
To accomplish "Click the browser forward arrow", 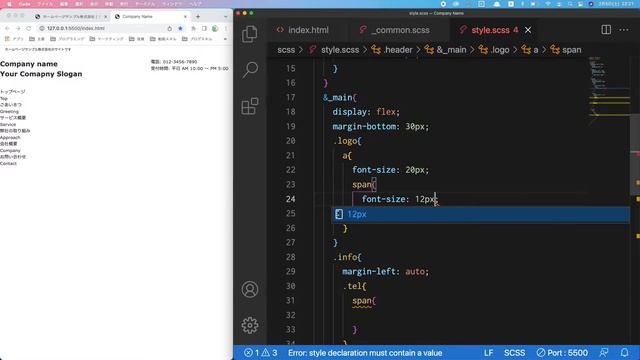I will (18, 28).
